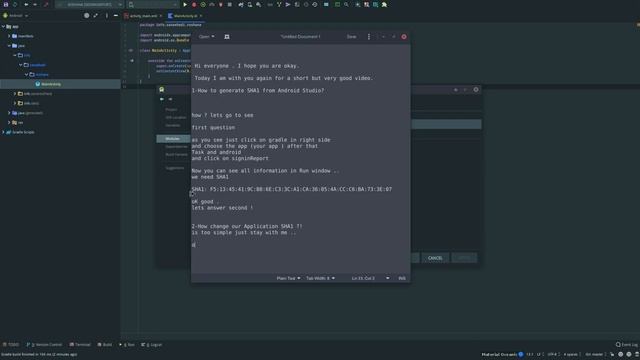Image resolution: width=640 pixels, height=360 pixels.
Task: Click the 4 spaces indent status item
Action: [x=571, y=354]
